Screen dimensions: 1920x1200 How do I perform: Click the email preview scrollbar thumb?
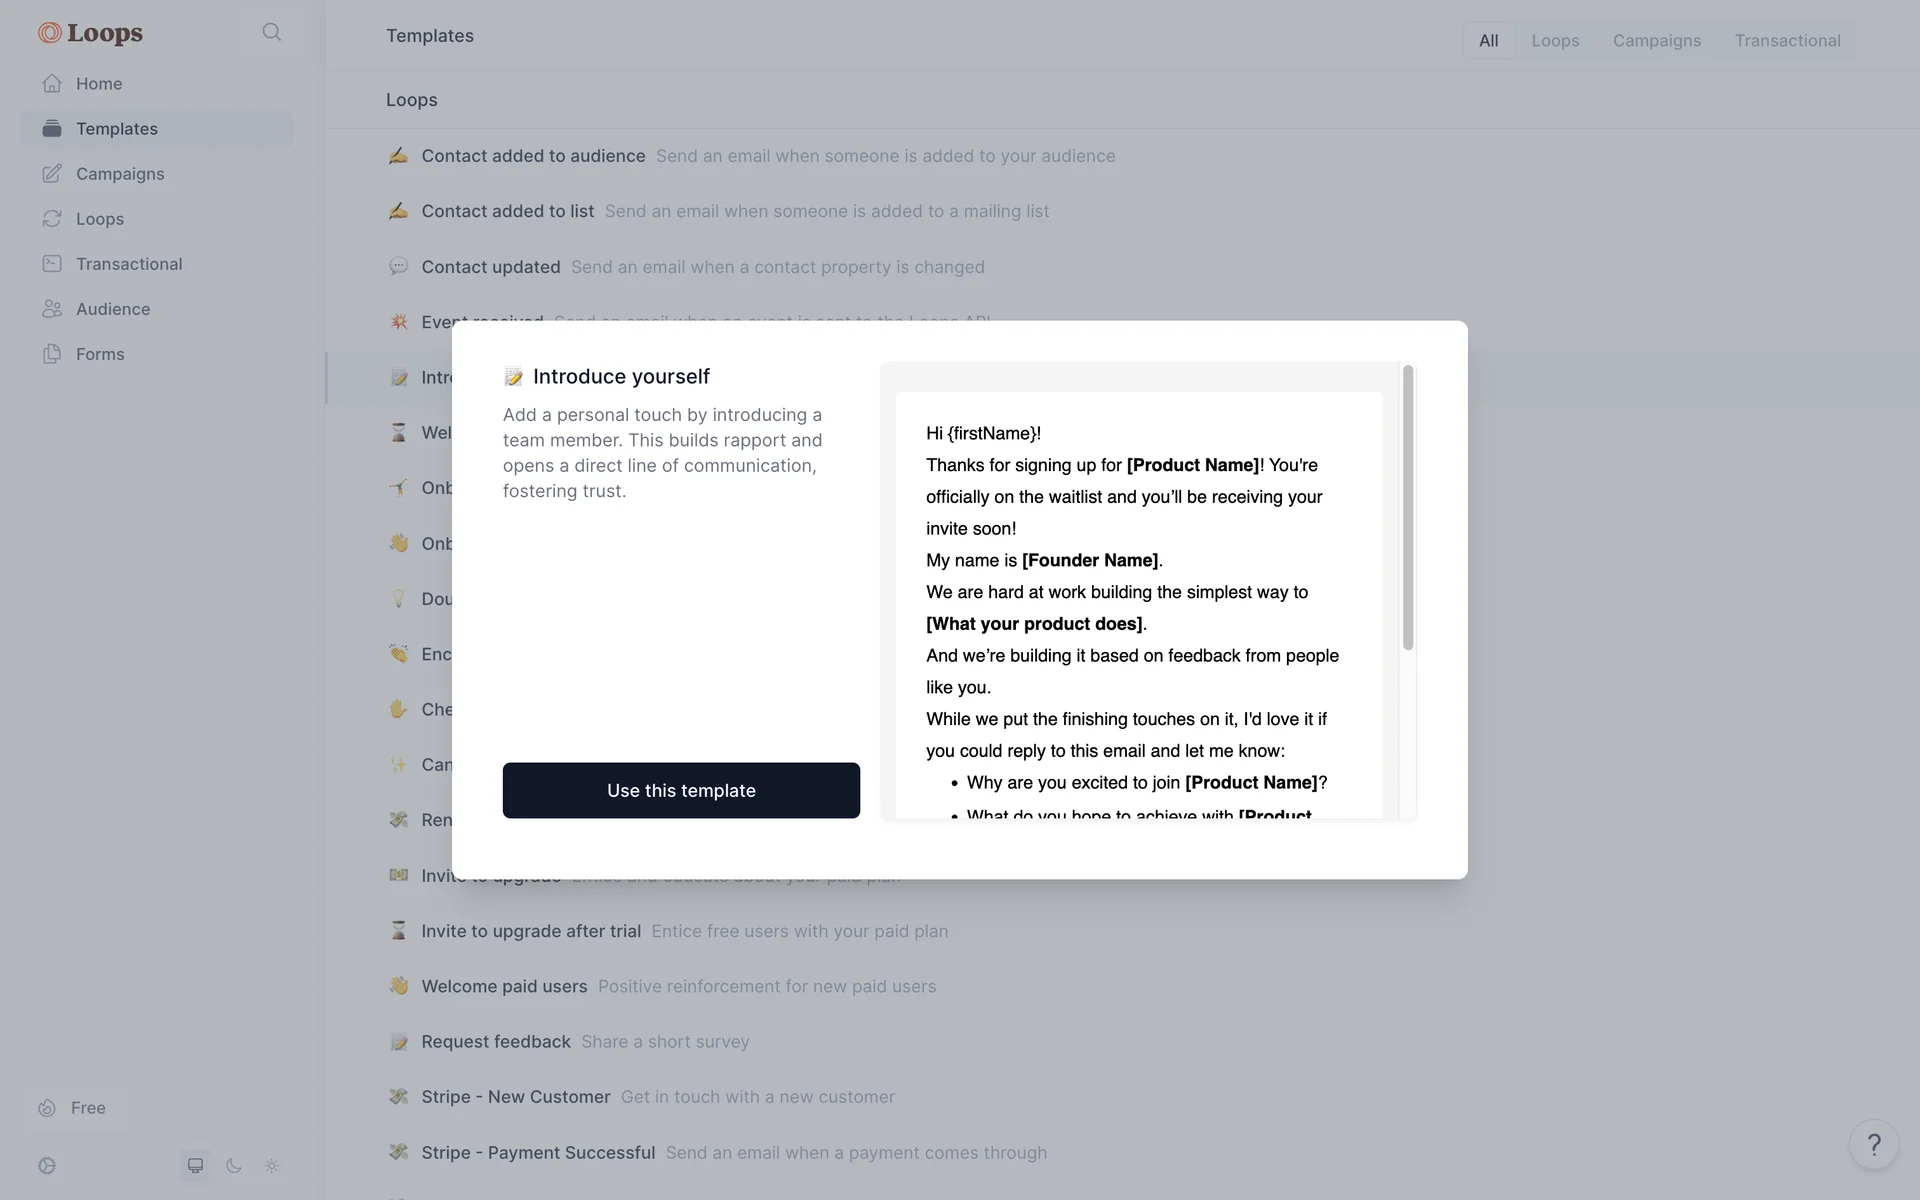[x=1408, y=508]
